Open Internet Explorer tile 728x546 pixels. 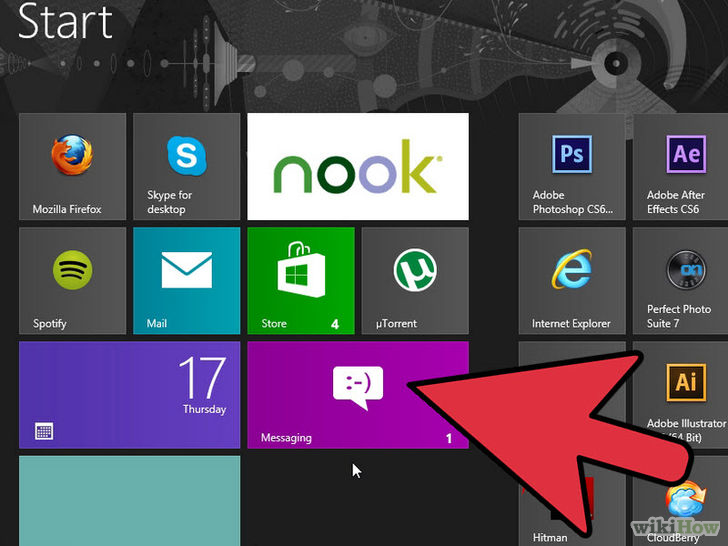(x=572, y=280)
